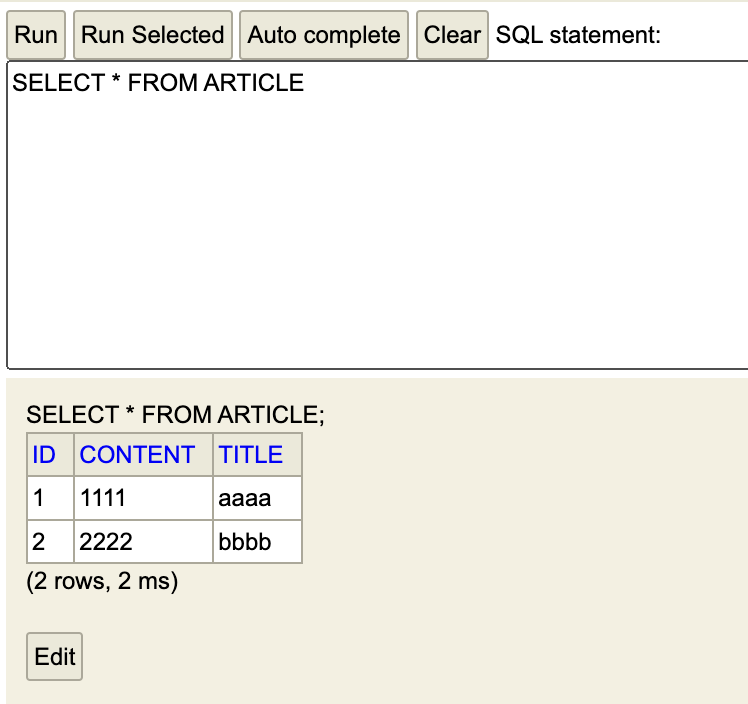
Task: Click the Auto complete button
Action: (x=323, y=35)
